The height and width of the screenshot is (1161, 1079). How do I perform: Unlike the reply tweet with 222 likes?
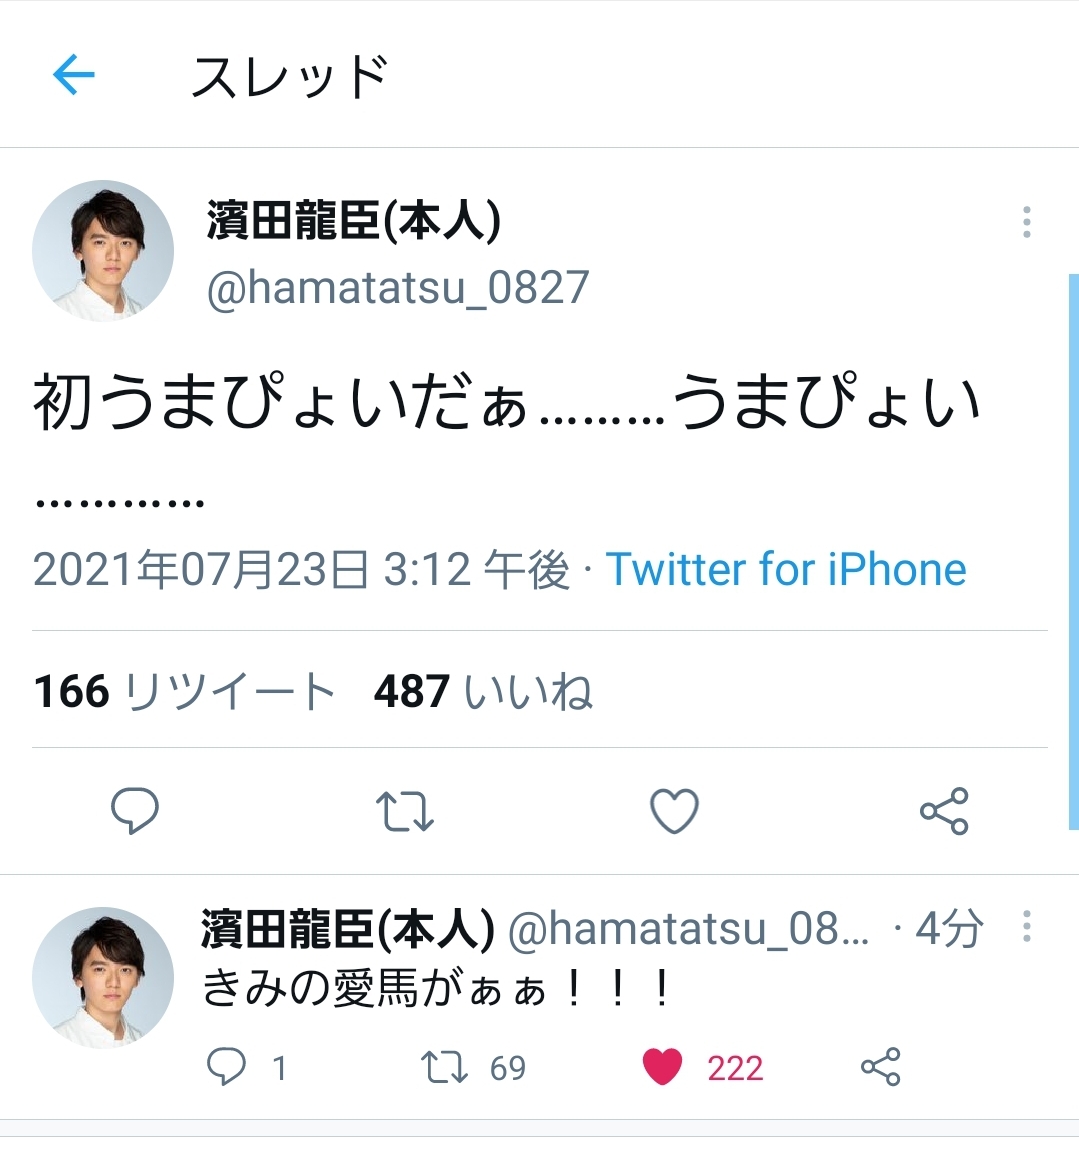click(x=662, y=1067)
